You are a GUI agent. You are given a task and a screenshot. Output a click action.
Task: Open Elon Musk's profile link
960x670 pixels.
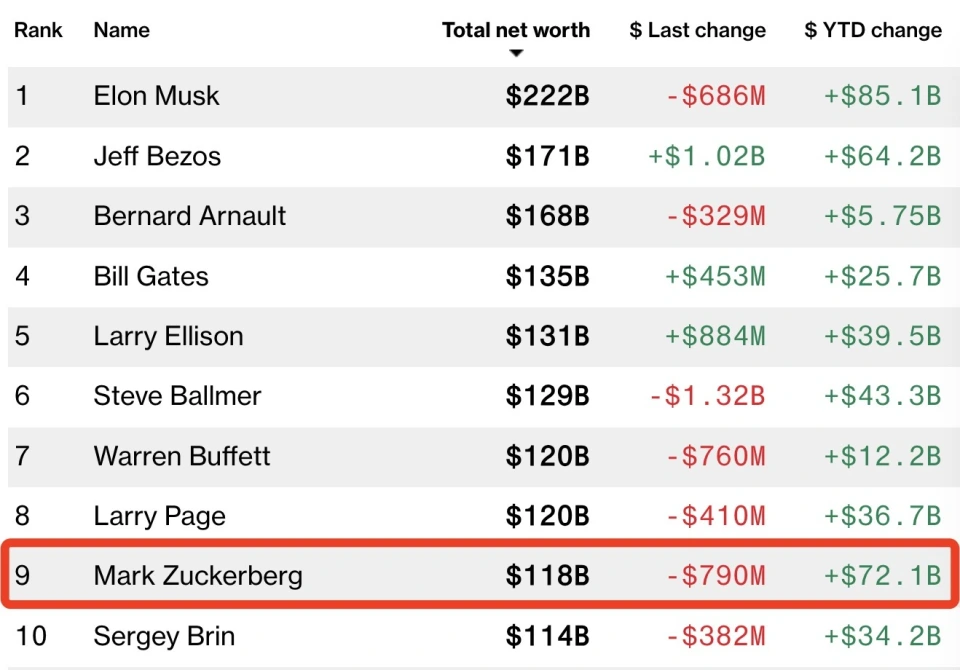click(x=156, y=96)
